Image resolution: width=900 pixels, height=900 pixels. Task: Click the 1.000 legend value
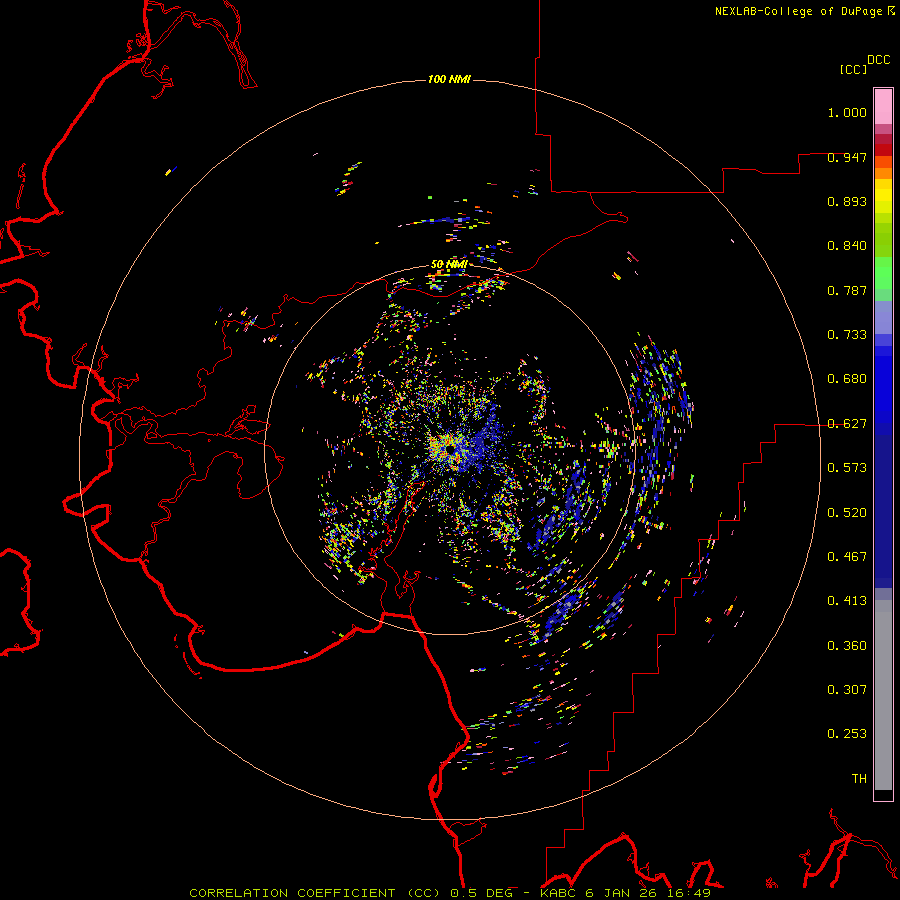(x=847, y=112)
